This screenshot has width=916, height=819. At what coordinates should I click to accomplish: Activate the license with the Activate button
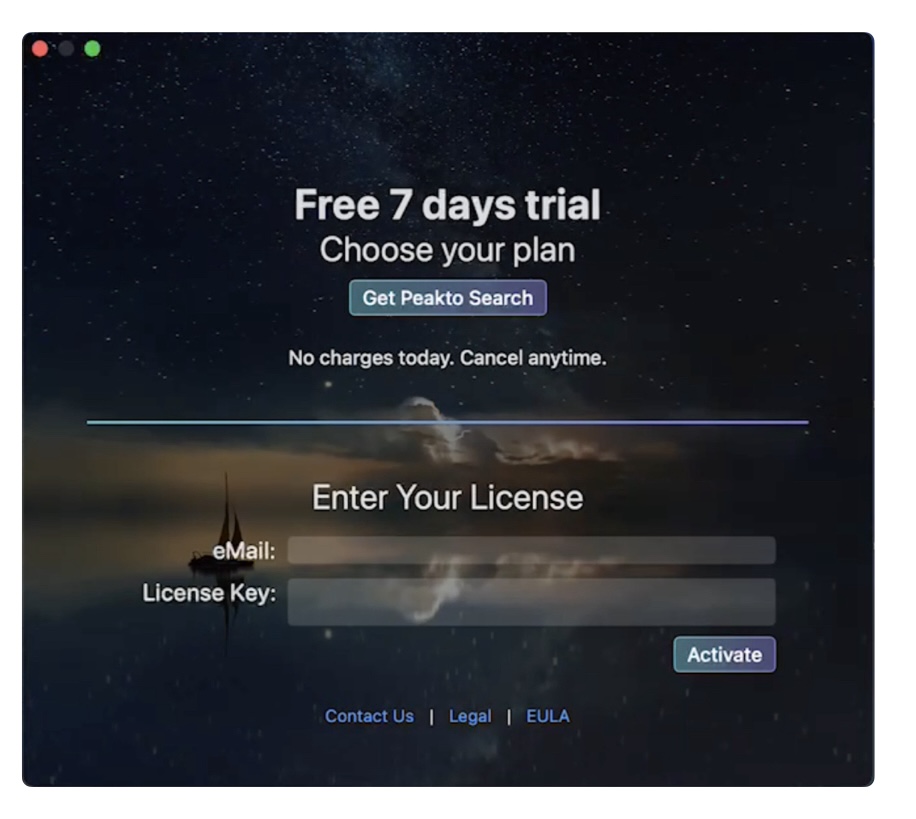(724, 654)
